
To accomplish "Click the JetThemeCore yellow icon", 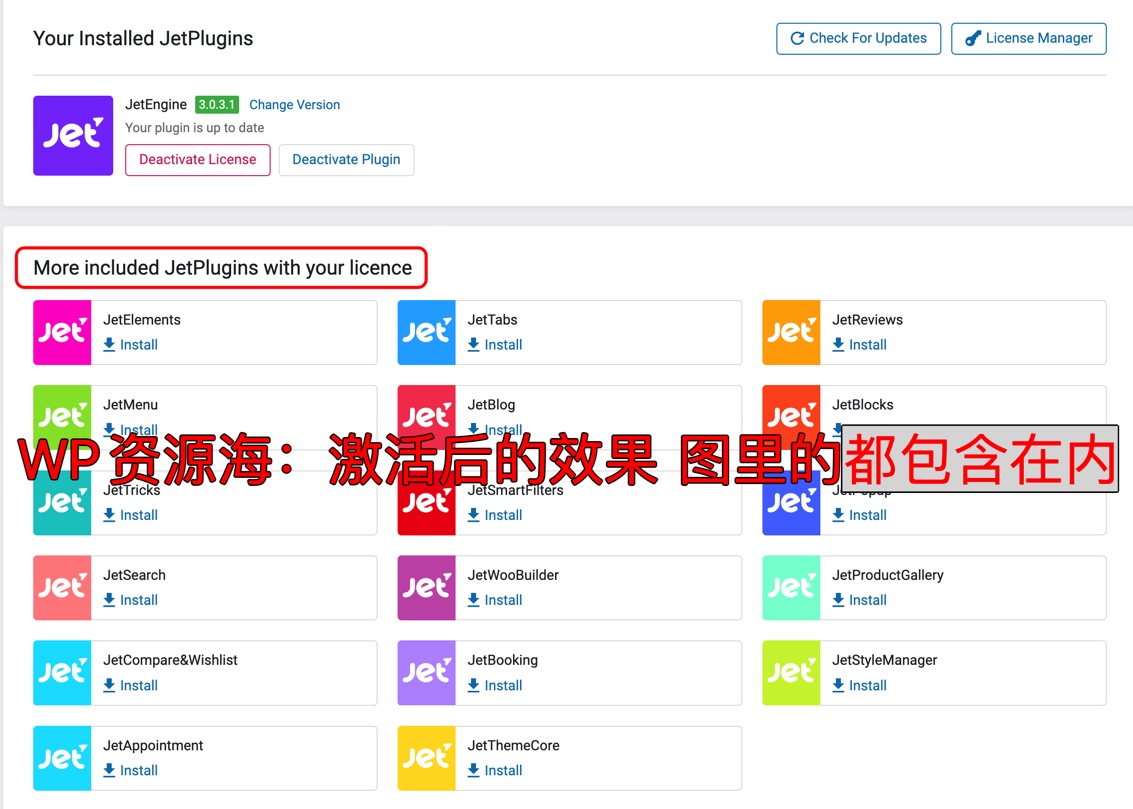I will pos(426,758).
